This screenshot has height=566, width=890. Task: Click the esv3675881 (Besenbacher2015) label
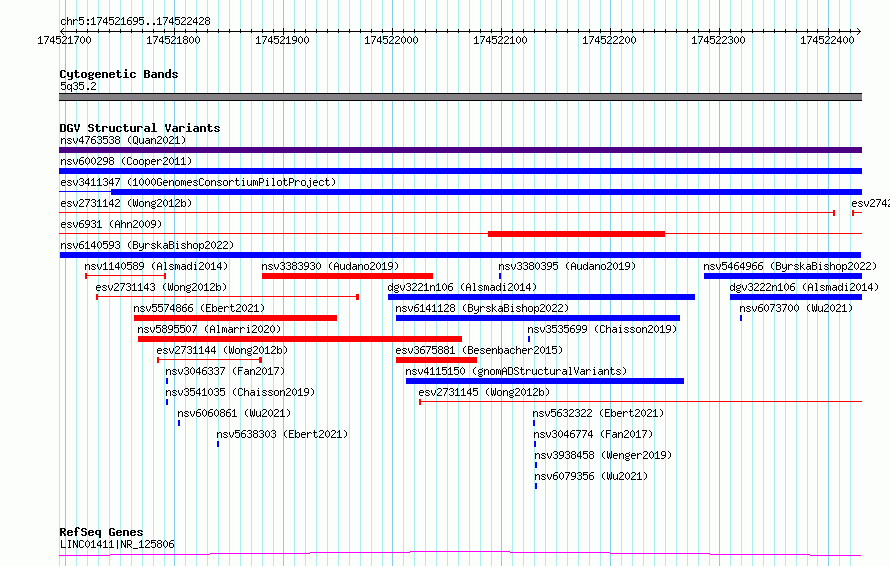click(479, 350)
